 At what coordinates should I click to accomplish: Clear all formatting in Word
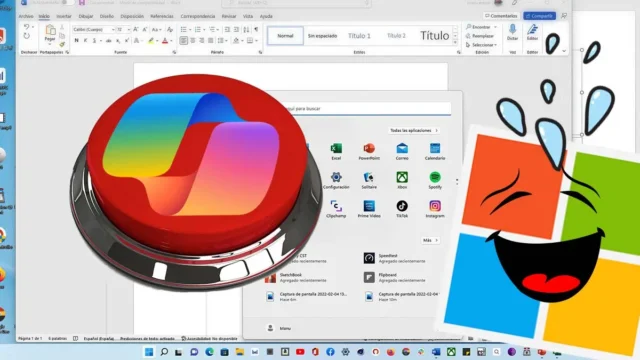(x=170, y=29)
